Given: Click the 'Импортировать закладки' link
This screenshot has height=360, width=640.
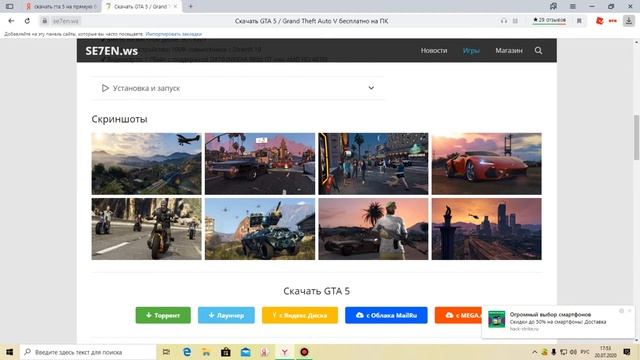Looking at the screenshot, I should (173, 34).
